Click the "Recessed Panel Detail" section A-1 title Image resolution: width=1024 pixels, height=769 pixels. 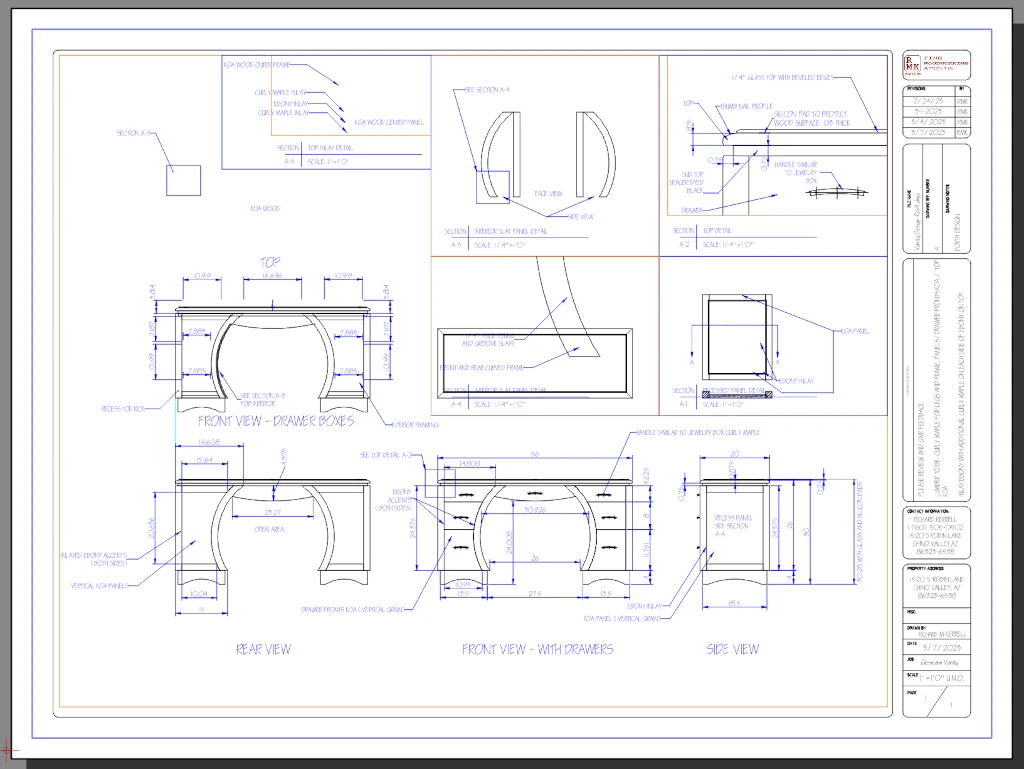click(x=734, y=391)
